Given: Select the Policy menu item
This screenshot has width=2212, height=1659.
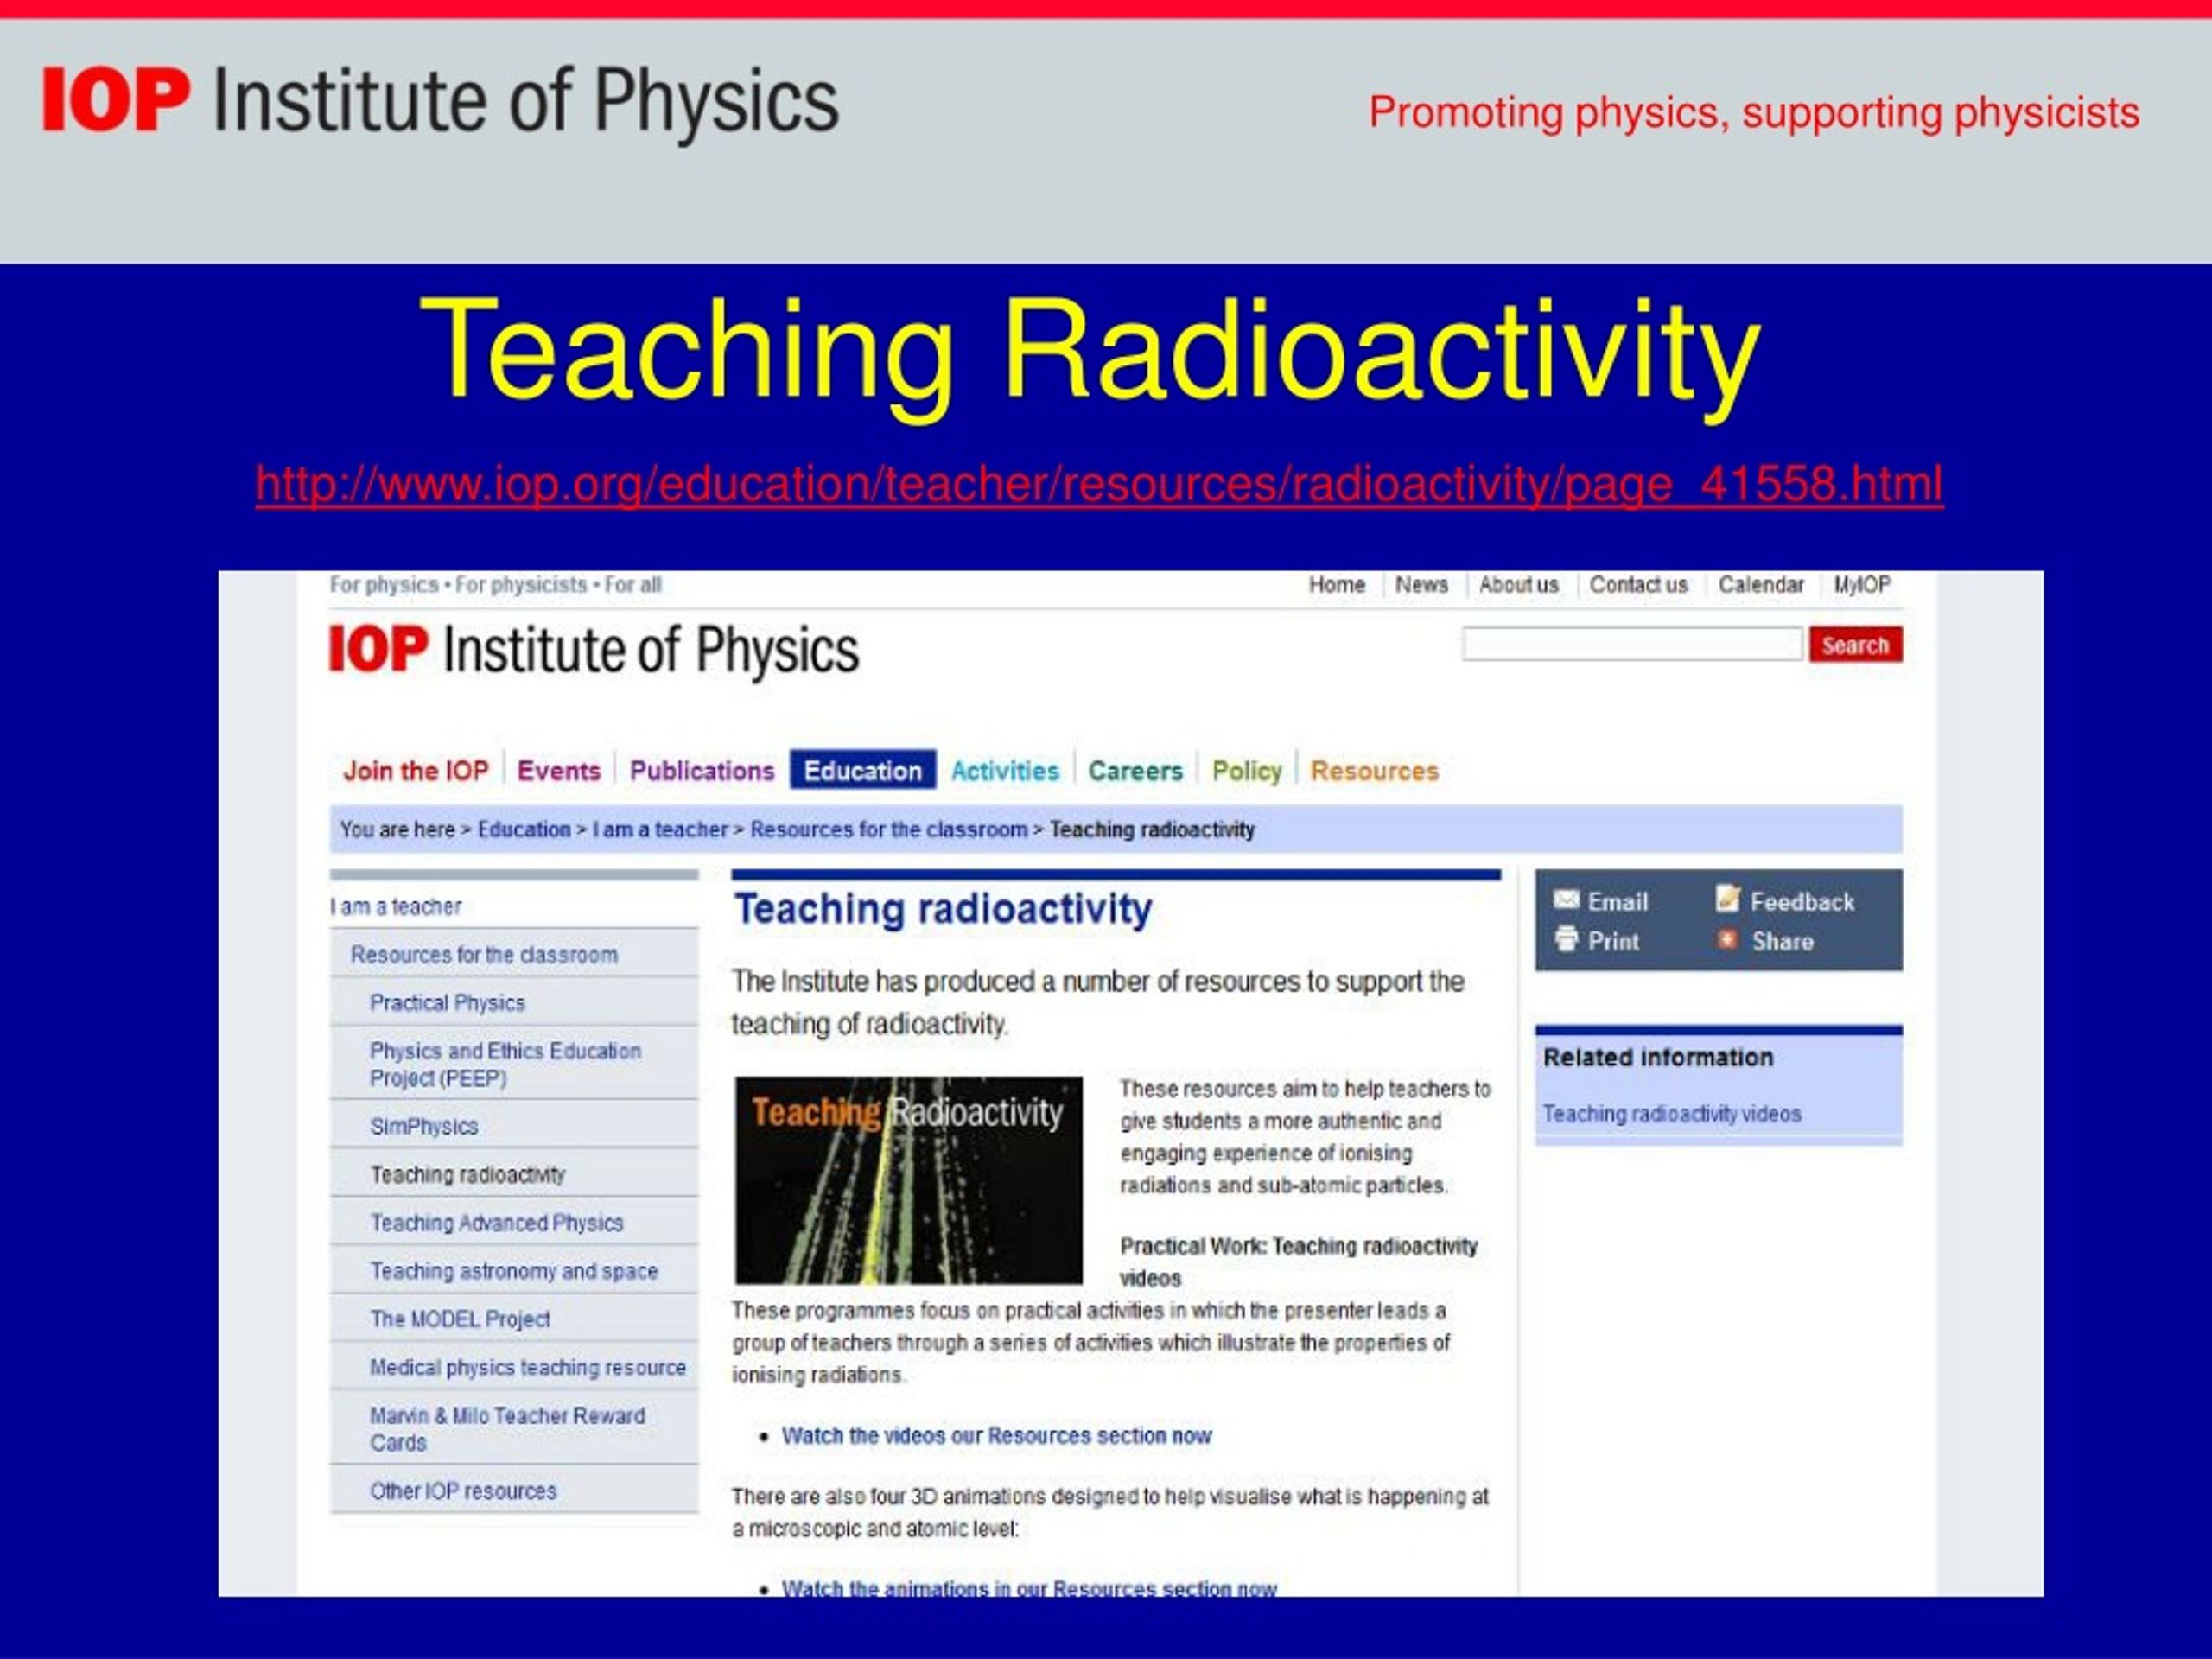Looking at the screenshot, I should 1247,771.
